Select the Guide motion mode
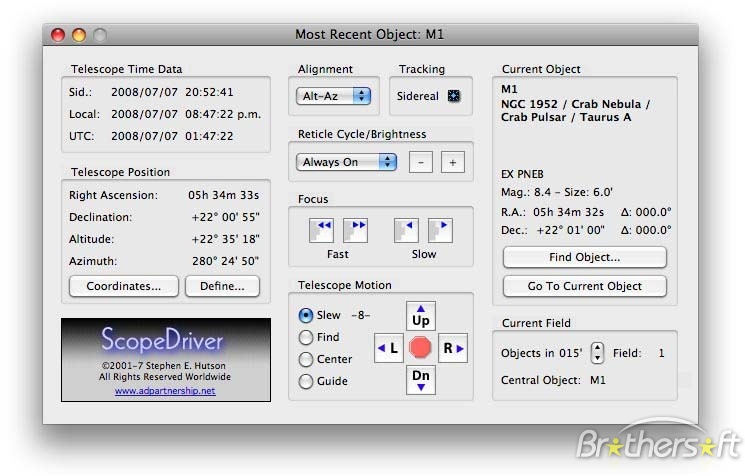745x476 pixels. point(306,381)
